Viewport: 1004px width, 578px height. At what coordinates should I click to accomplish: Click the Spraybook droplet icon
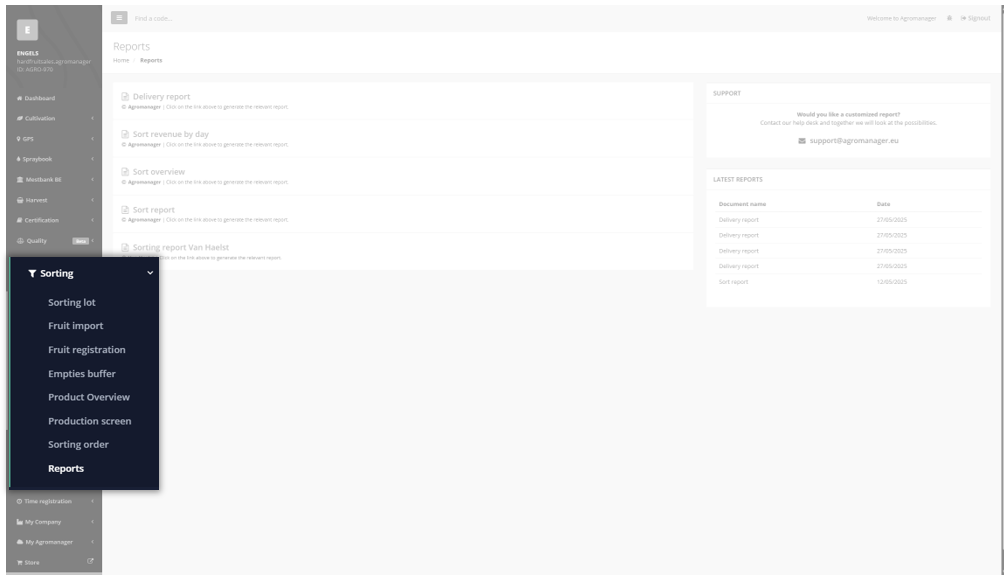click(x=19, y=159)
